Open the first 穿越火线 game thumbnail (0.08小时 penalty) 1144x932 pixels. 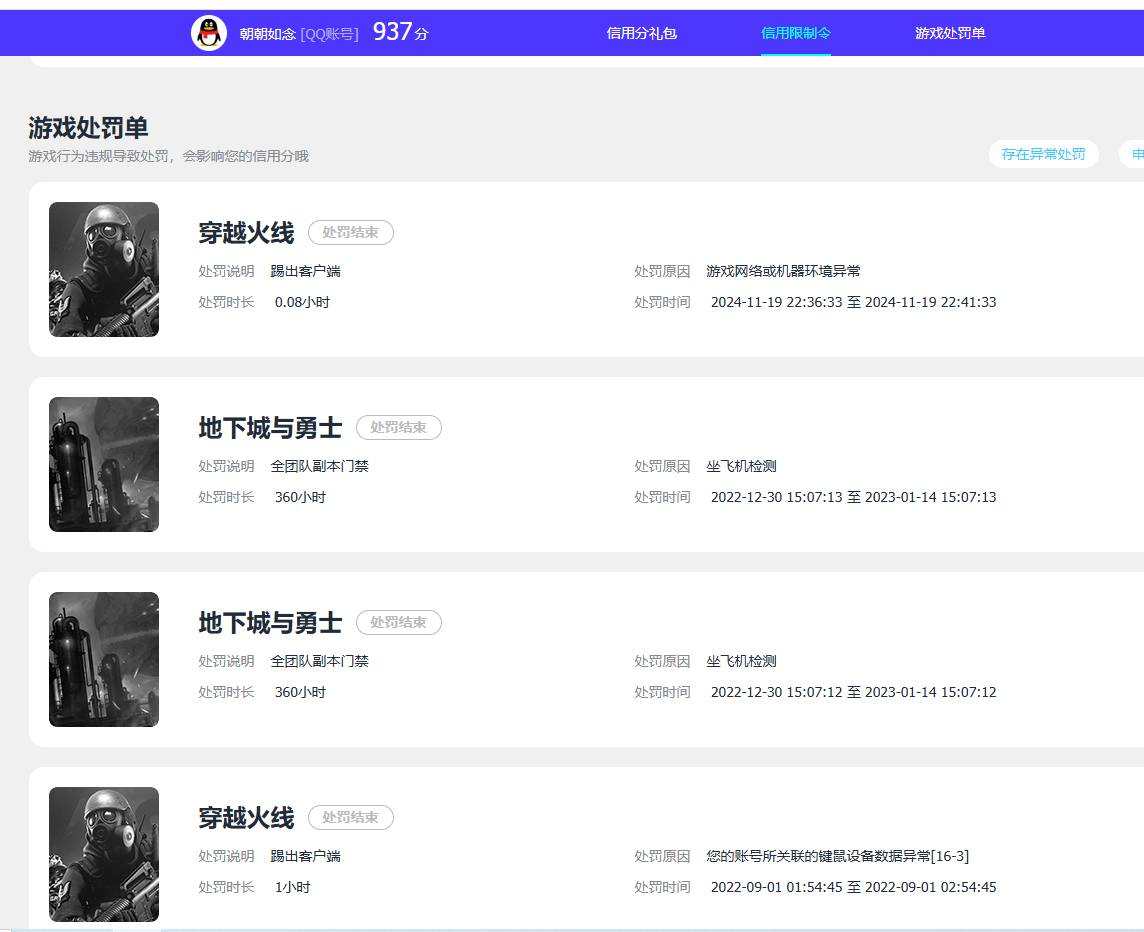tap(104, 269)
